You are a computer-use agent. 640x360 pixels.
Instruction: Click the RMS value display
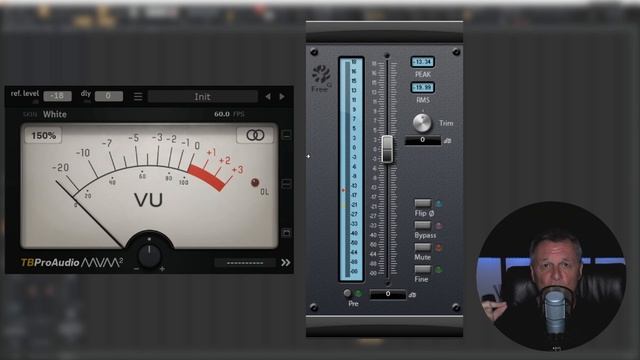pyautogui.click(x=422, y=87)
